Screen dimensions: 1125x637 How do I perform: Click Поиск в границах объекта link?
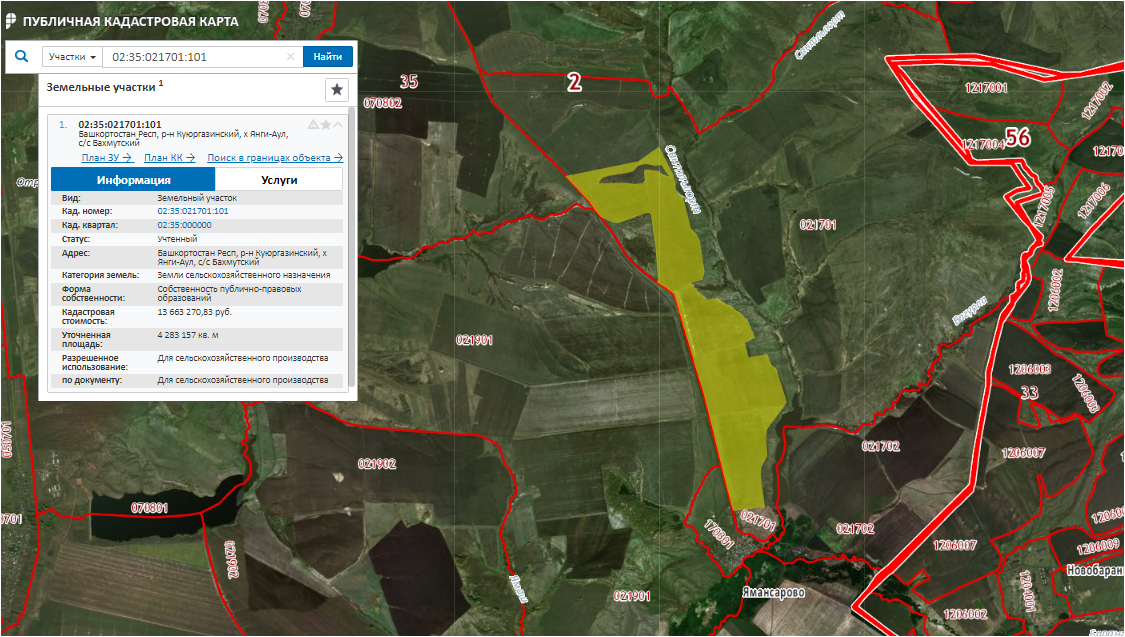point(275,158)
